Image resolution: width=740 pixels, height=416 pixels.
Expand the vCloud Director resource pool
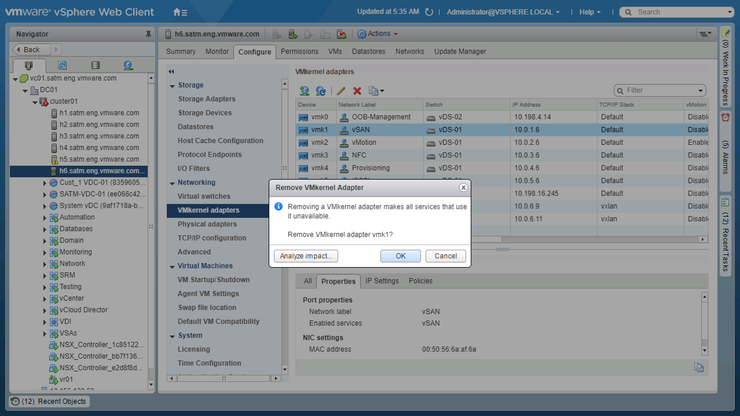click(x=45, y=311)
